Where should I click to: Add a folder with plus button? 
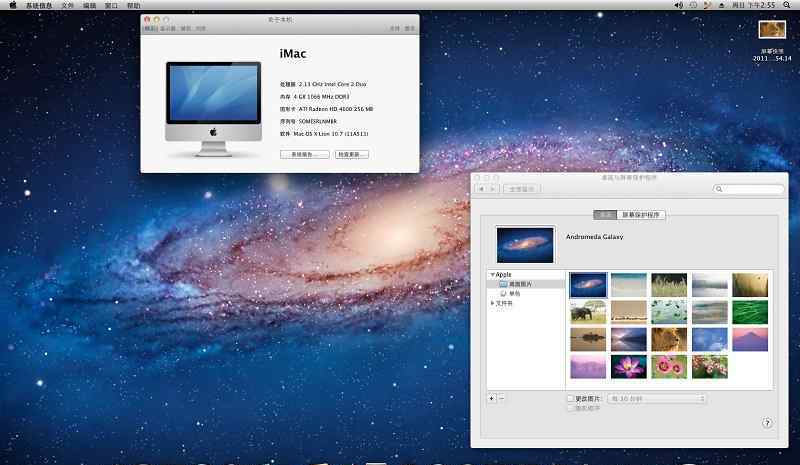click(492, 398)
